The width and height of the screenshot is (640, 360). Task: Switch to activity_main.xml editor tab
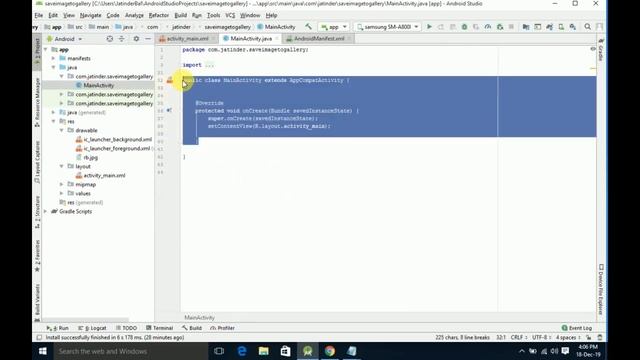click(x=187, y=38)
